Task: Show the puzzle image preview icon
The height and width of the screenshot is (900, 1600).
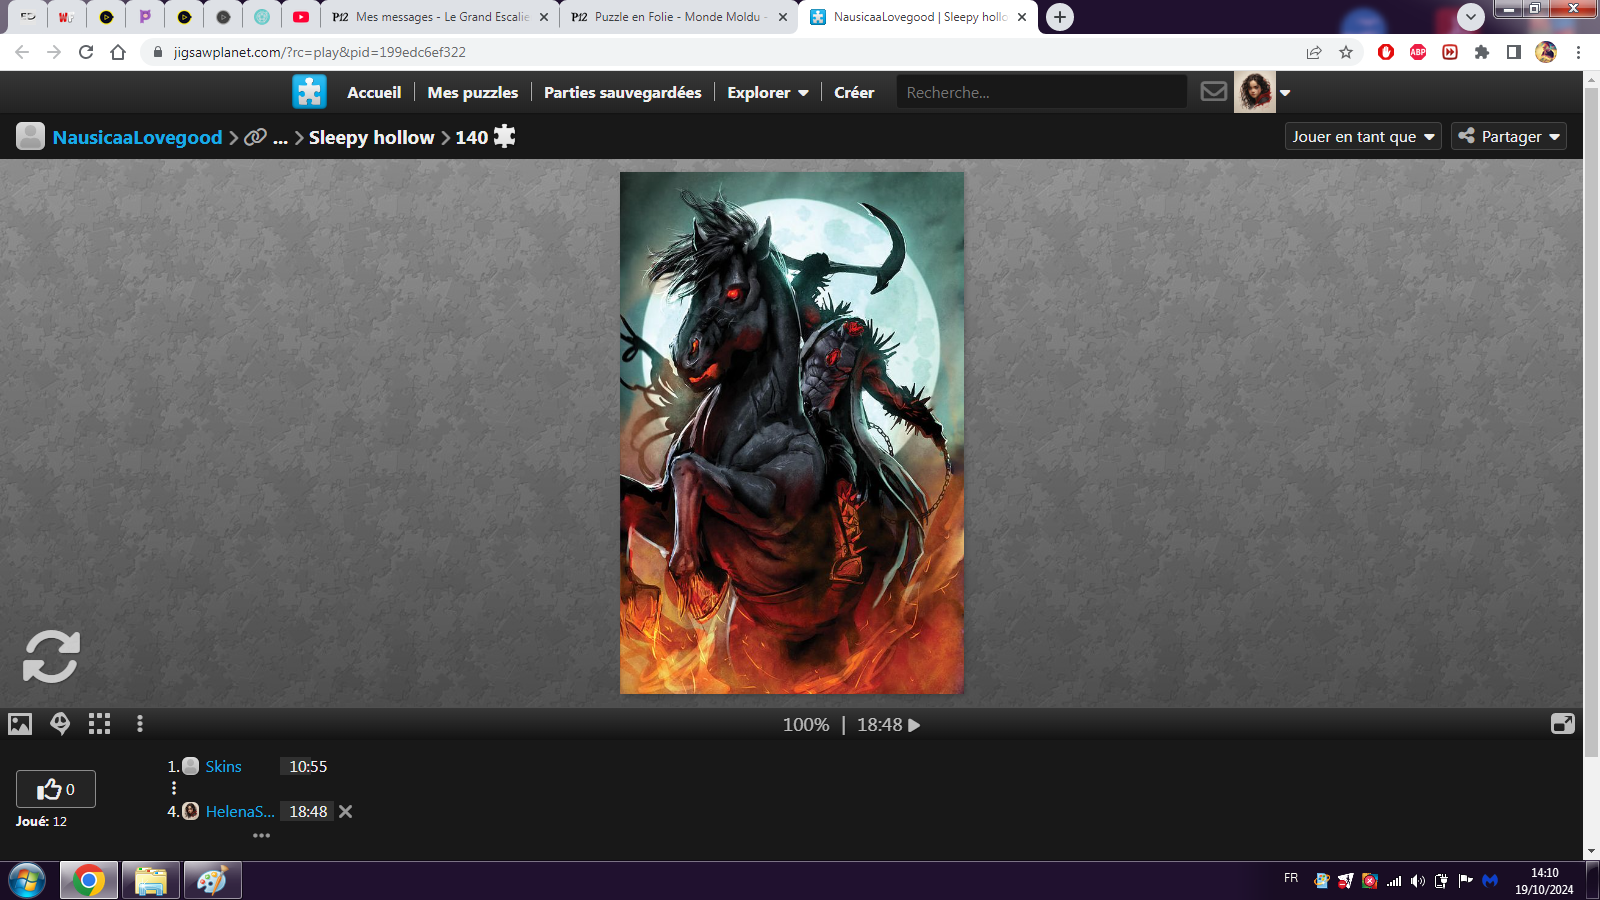Action: [x=20, y=724]
